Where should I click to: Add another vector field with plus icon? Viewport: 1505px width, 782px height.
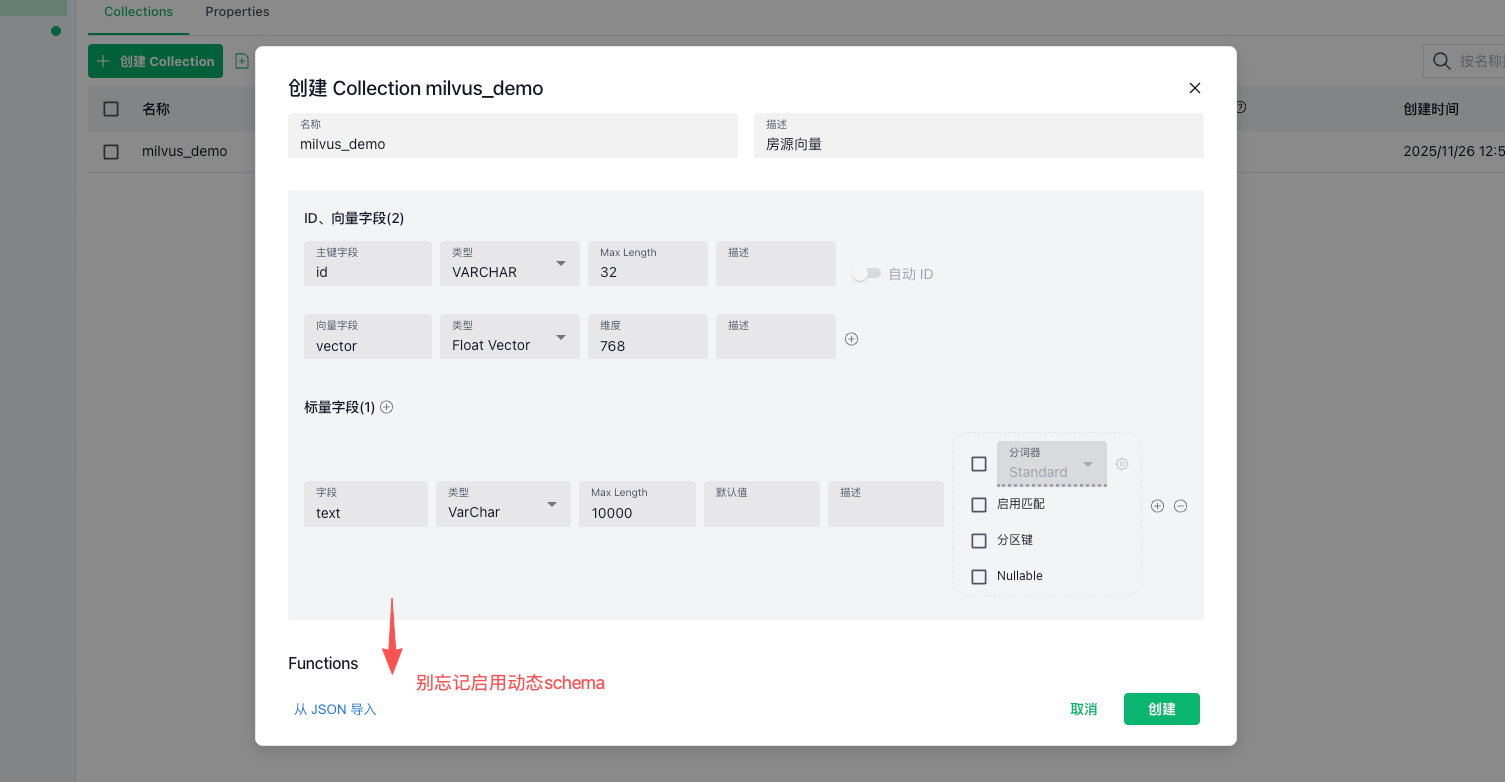852,339
